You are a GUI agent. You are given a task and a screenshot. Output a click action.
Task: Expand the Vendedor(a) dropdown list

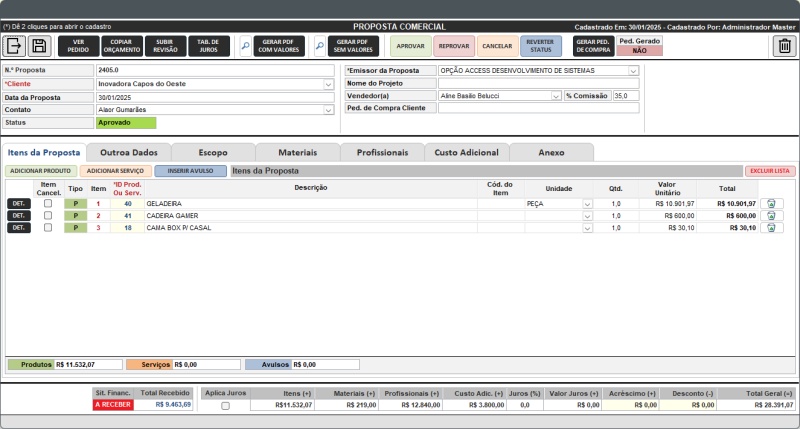coord(556,96)
